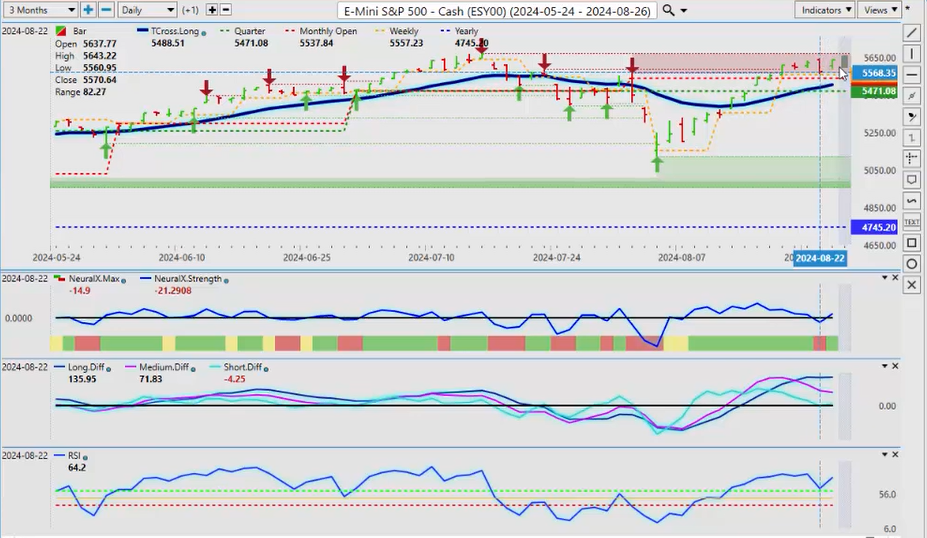The width and height of the screenshot is (927, 538).
Task: Select the horizontal line drawing tool
Action: tap(911, 75)
